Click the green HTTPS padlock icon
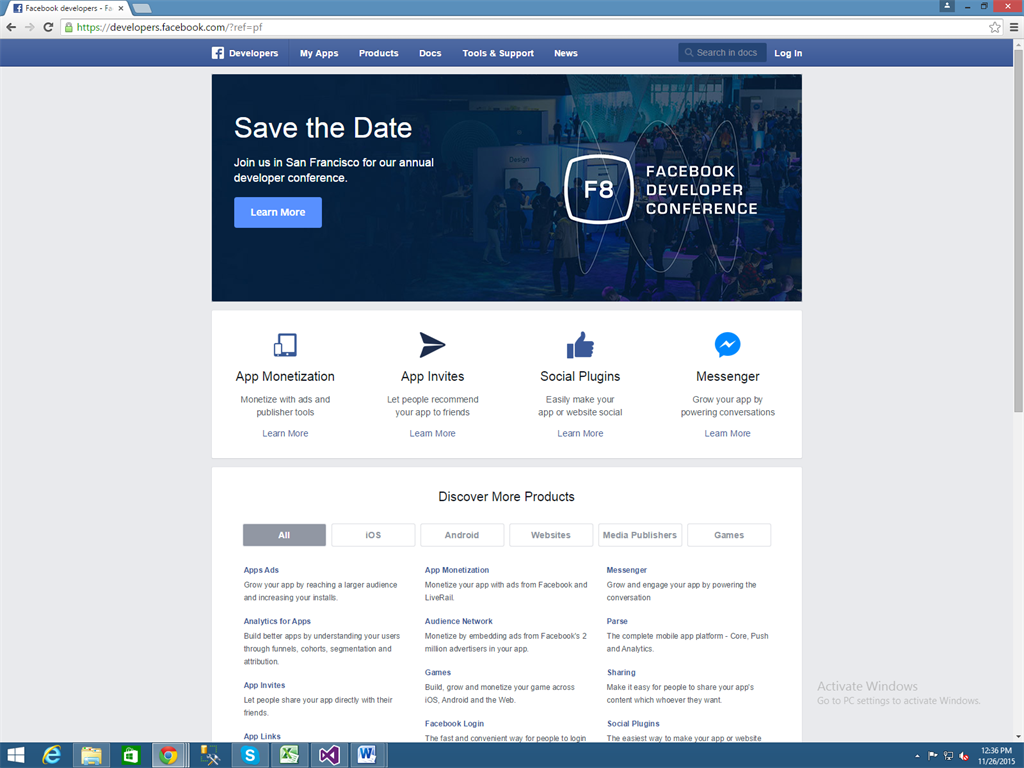1024x768 pixels. (x=69, y=27)
